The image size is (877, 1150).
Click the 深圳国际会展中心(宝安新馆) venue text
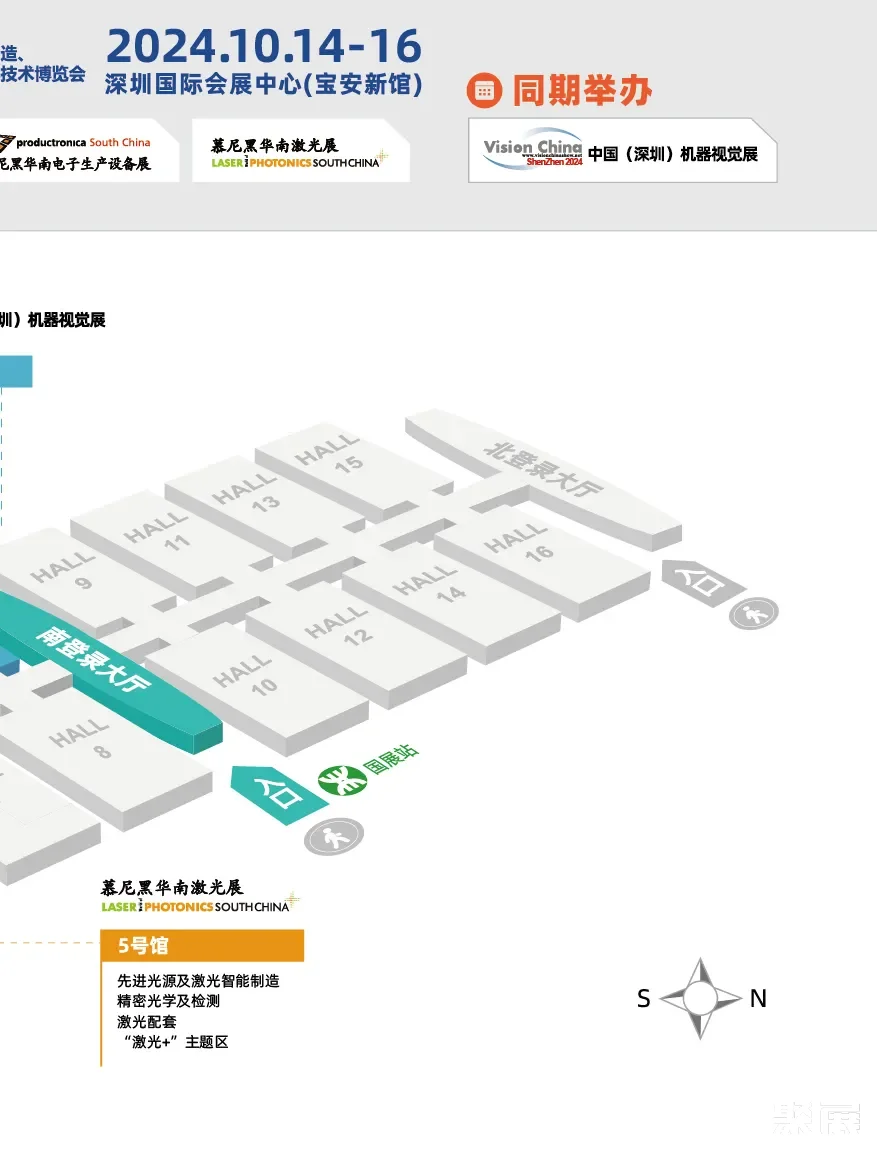click(264, 85)
